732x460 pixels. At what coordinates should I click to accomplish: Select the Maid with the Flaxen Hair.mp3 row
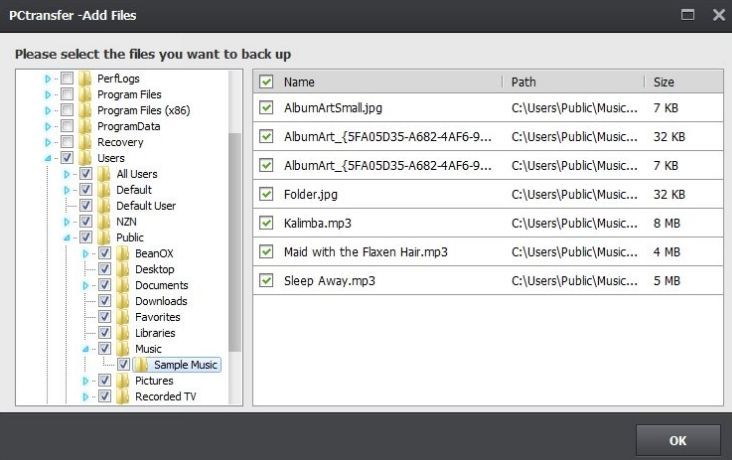[488, 252]
